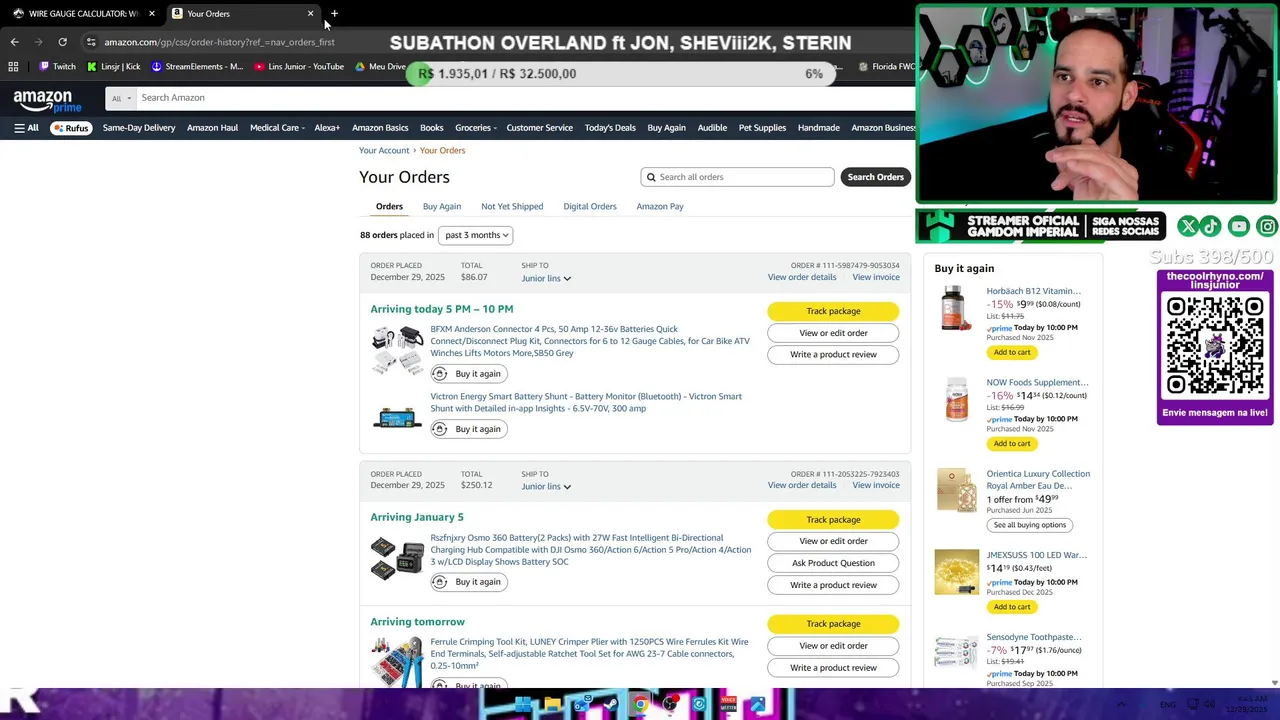Add NOW Foods Supplement to cart
1280x720 pixels.
pos(1012,444)
